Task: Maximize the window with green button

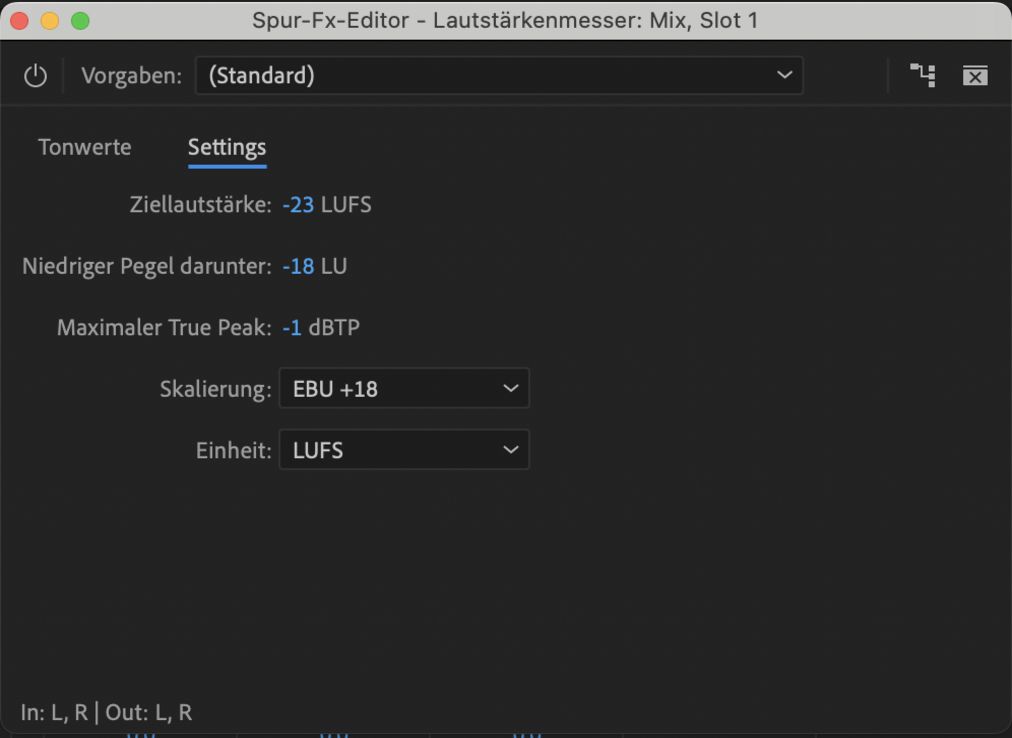Action: pyautogui.click(x=80, y=20)
